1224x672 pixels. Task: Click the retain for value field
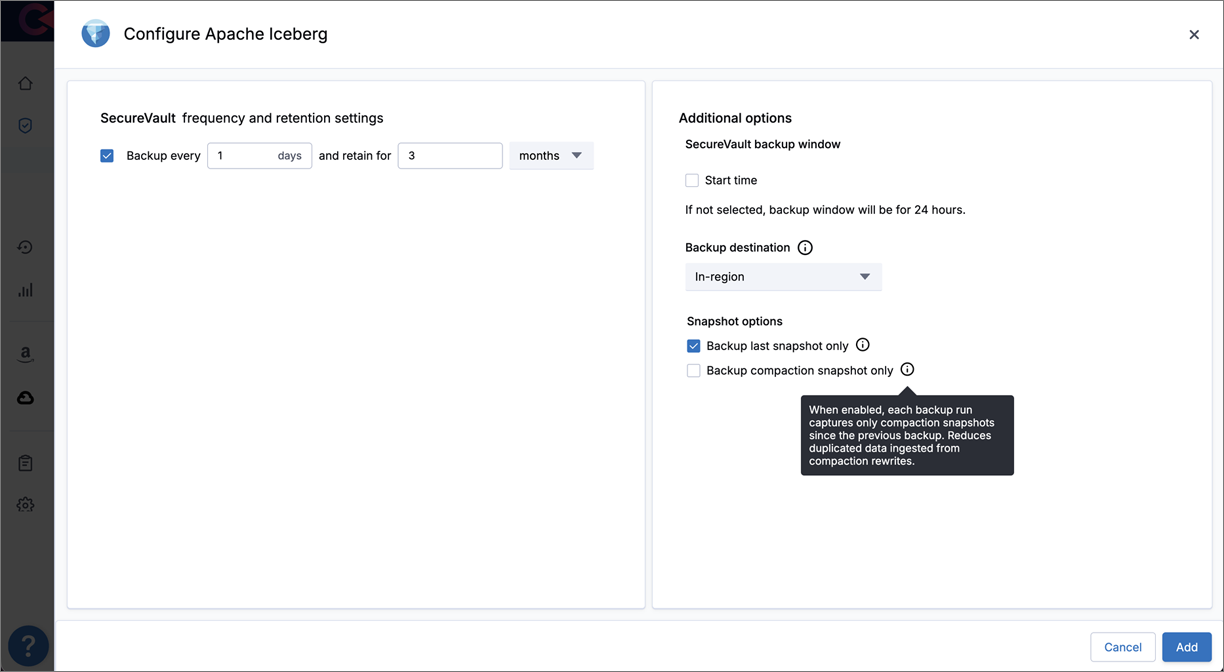(x=450, y=156)
